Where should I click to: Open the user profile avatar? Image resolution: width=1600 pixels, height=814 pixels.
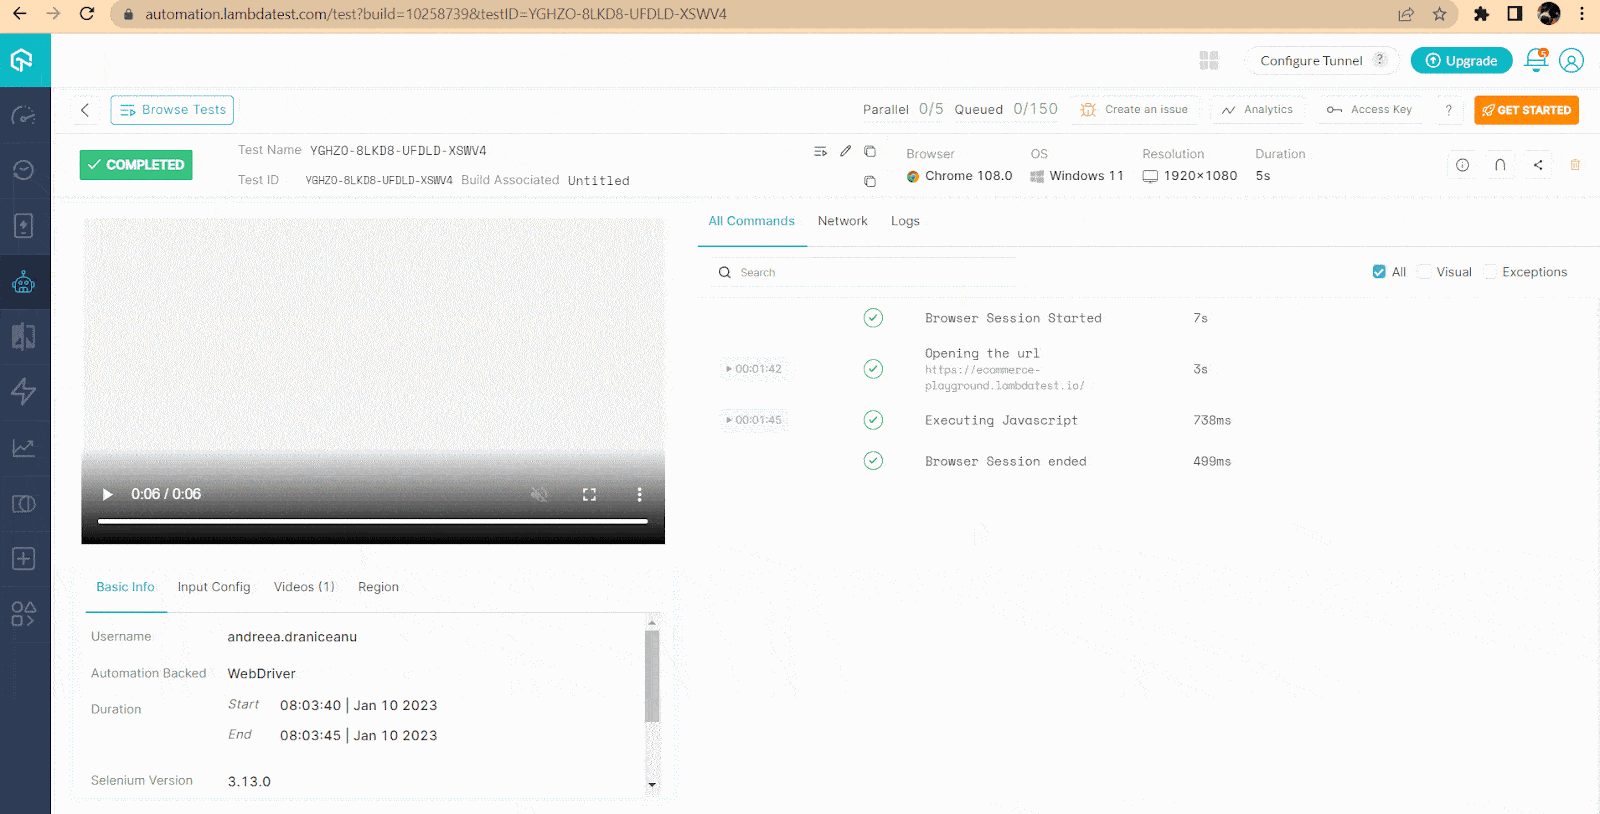coord(1572,61)
